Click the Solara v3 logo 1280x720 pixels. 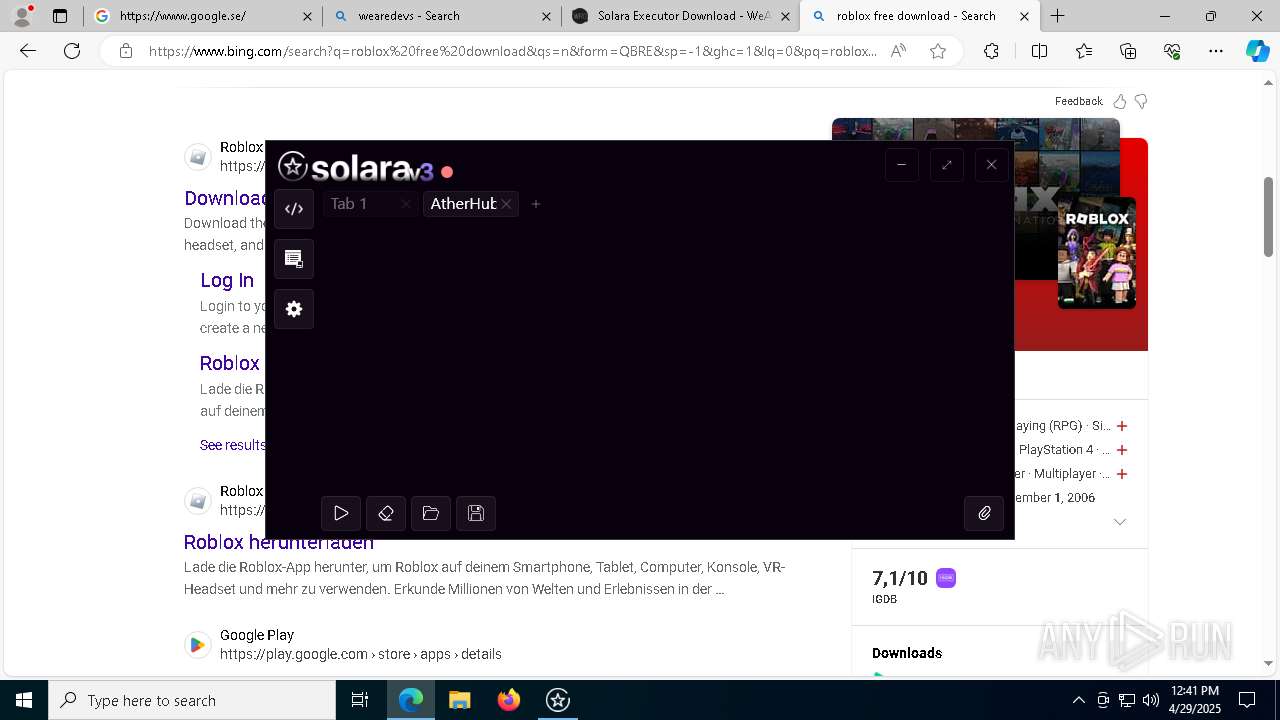(x=356, y=167)
